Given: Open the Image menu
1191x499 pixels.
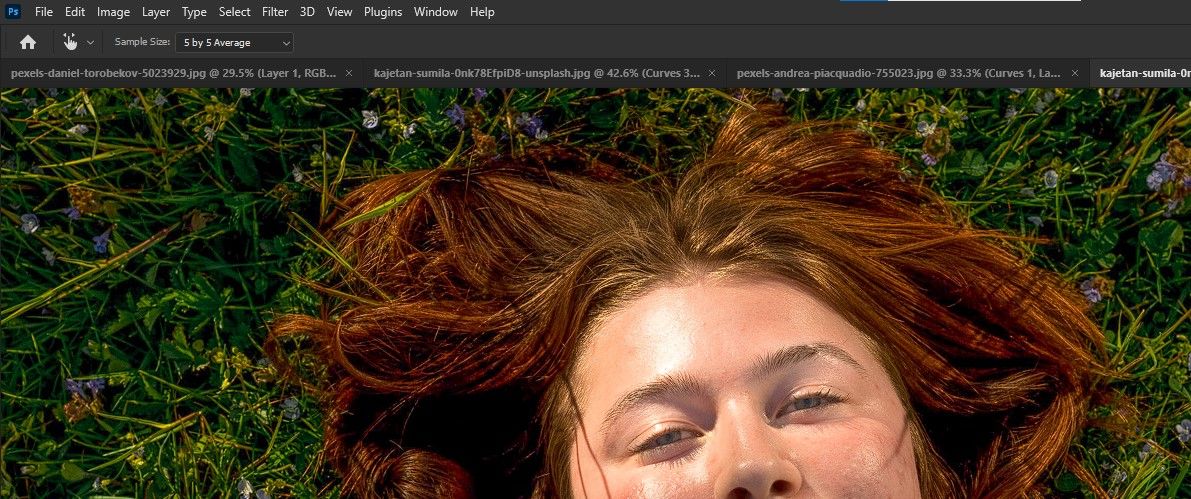Looking at the screenshot, I should click(113, 12).
